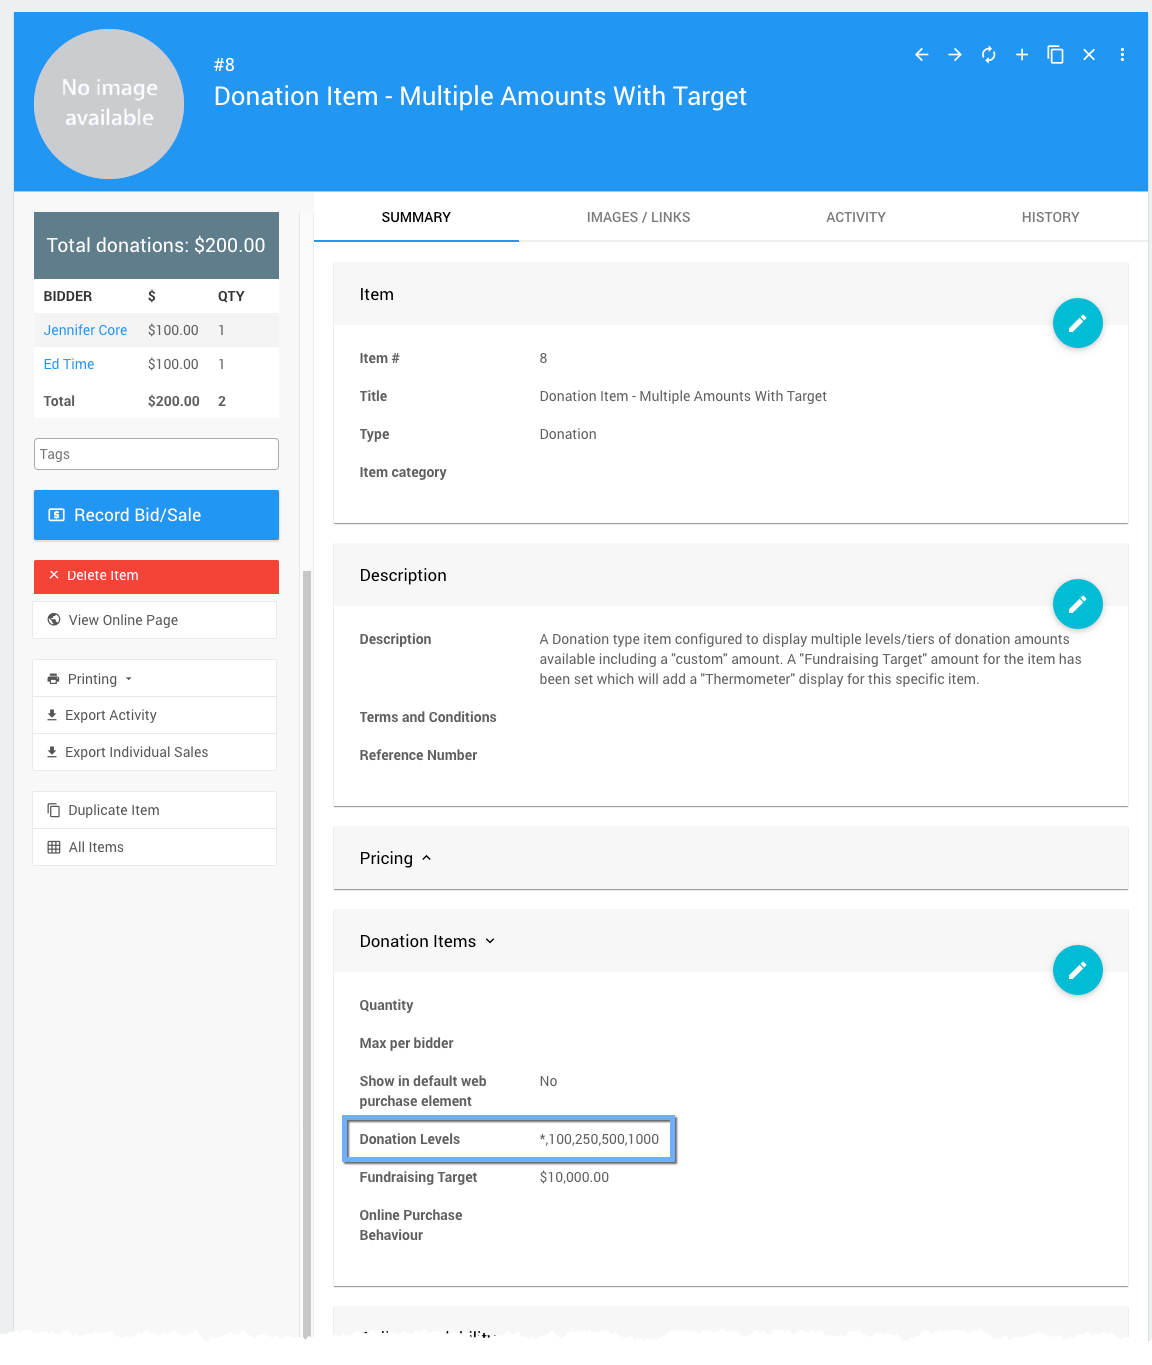Viewport: 1152px width, 1365px height.
Task: Go to next item with right arrow
Action: 955,55
